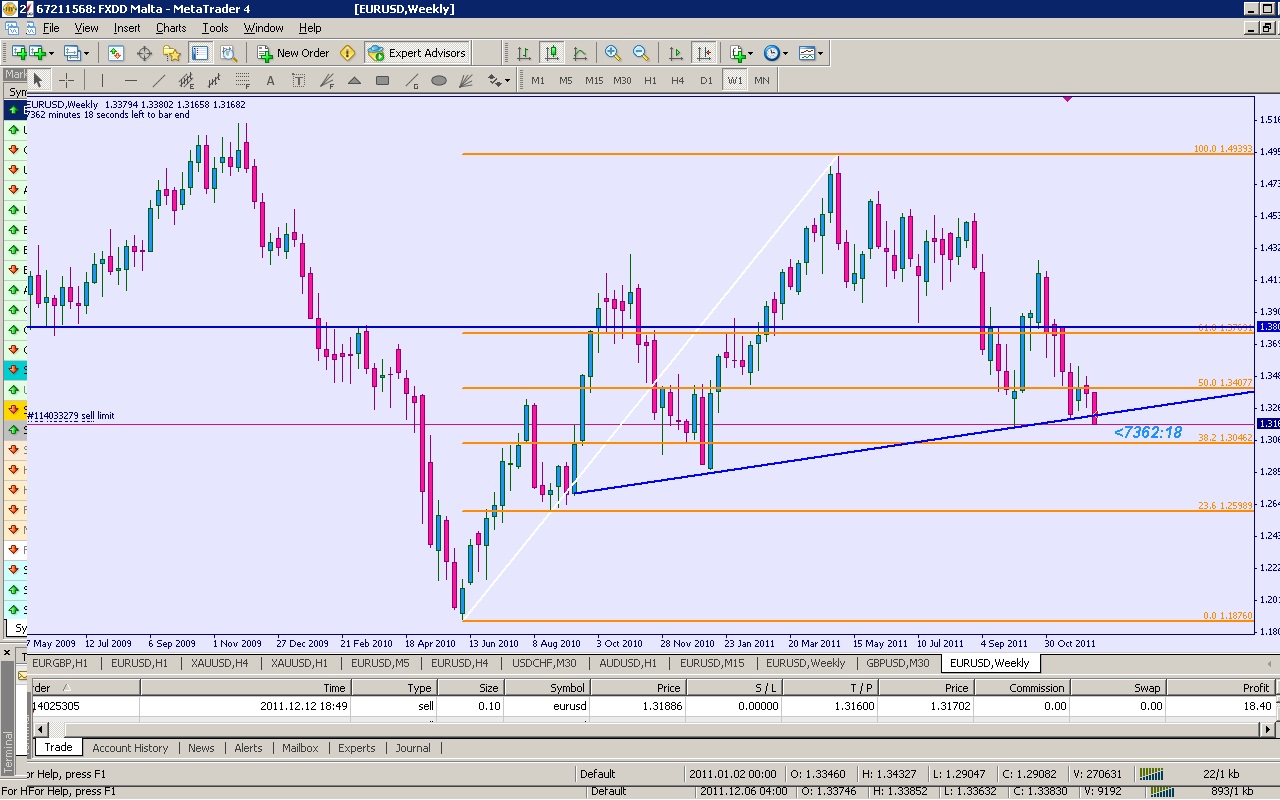This screenshot has height=800, width=1280.
Task: Switch to the GBPUSD,M30 chart tab
Action: [x=898, y=662]
